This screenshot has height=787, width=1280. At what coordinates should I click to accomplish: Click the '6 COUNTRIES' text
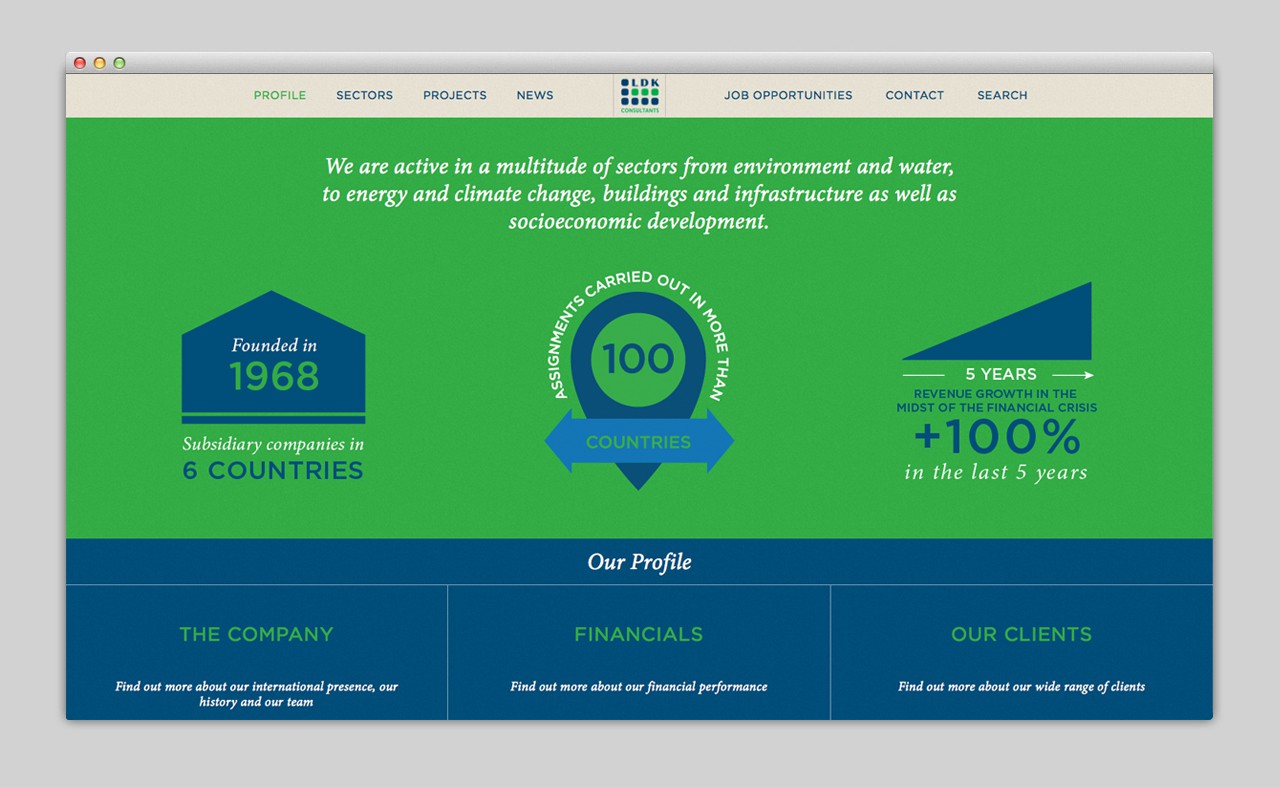click(273, 470)
